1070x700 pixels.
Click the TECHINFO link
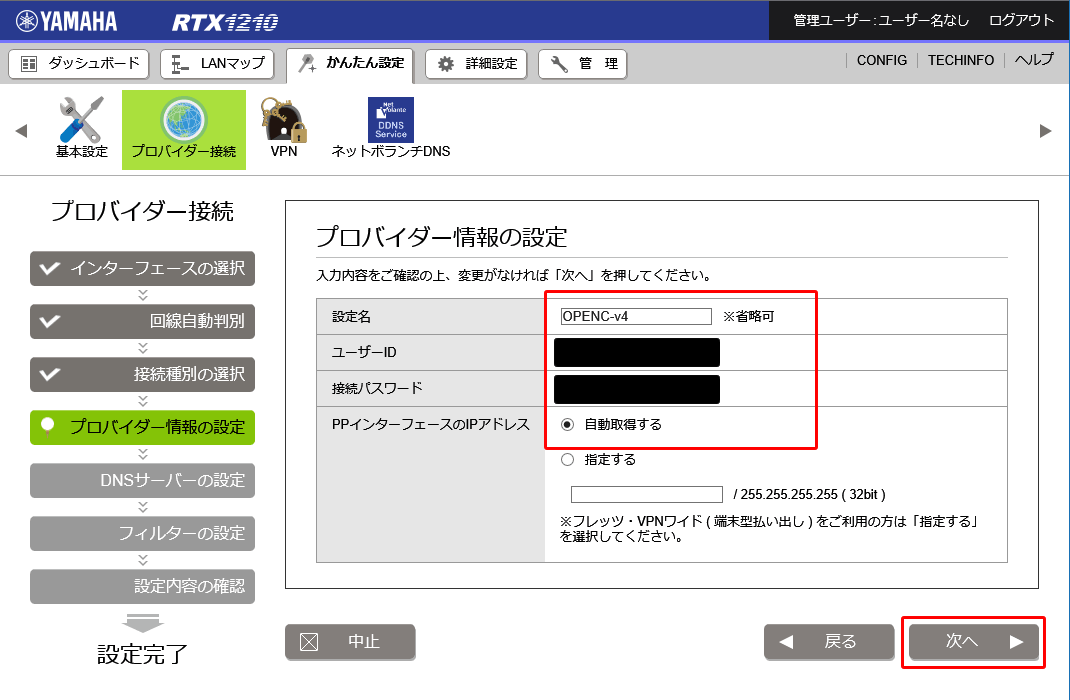click(x=961, y=60)
